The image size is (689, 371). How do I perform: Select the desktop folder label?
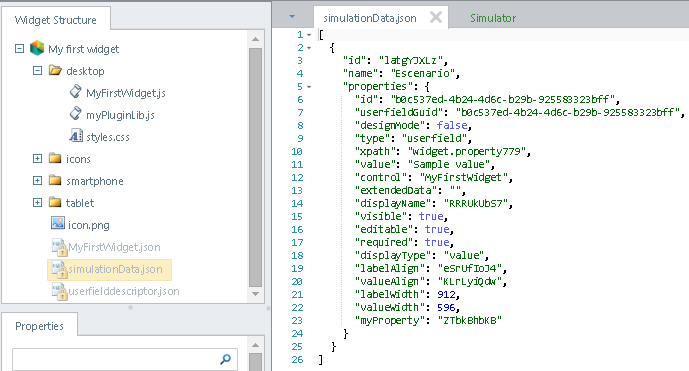(x=85, y=71)
